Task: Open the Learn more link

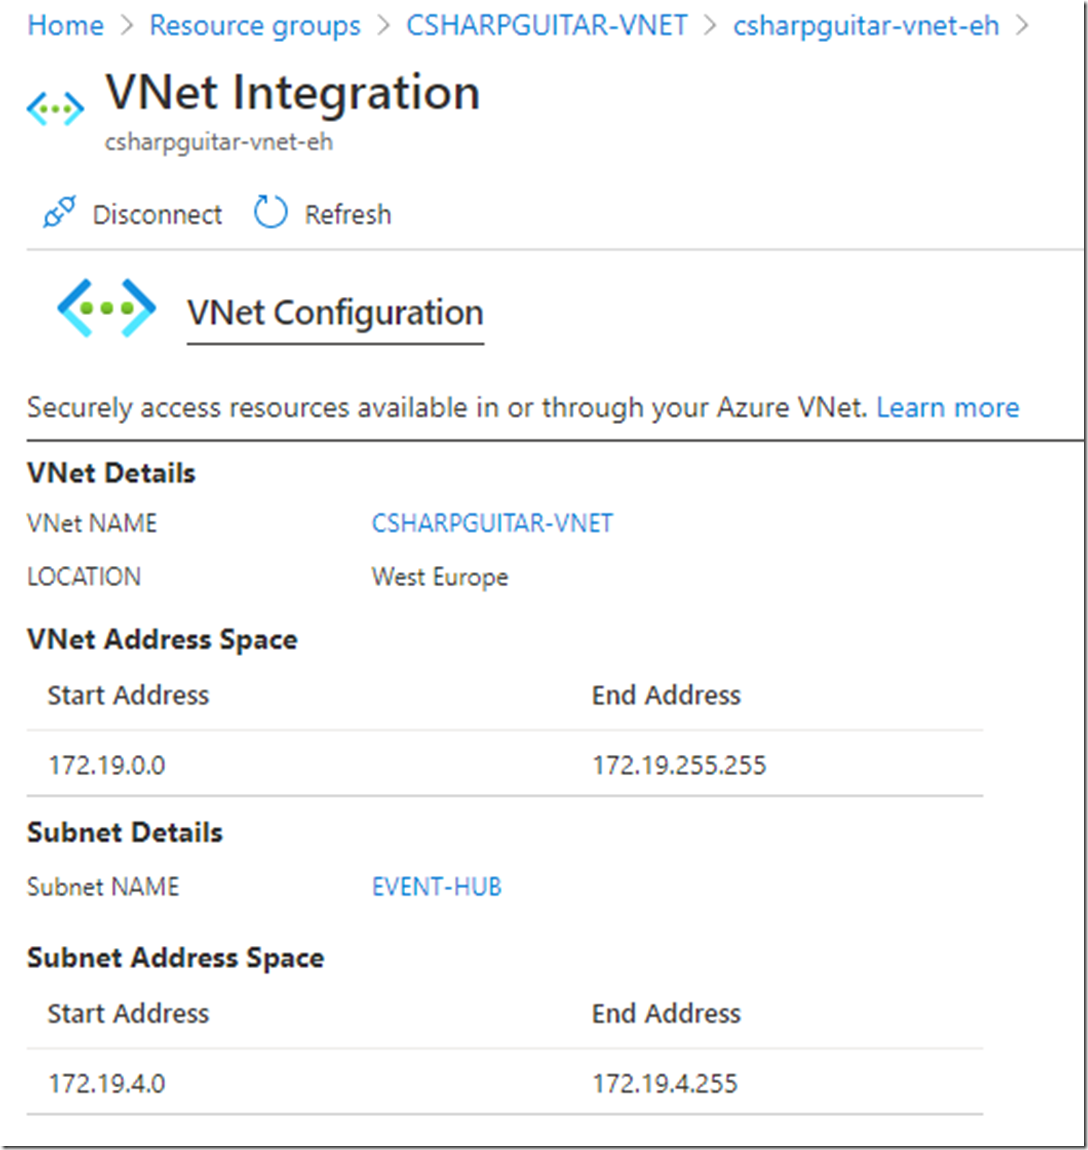Action: (948, 407)
